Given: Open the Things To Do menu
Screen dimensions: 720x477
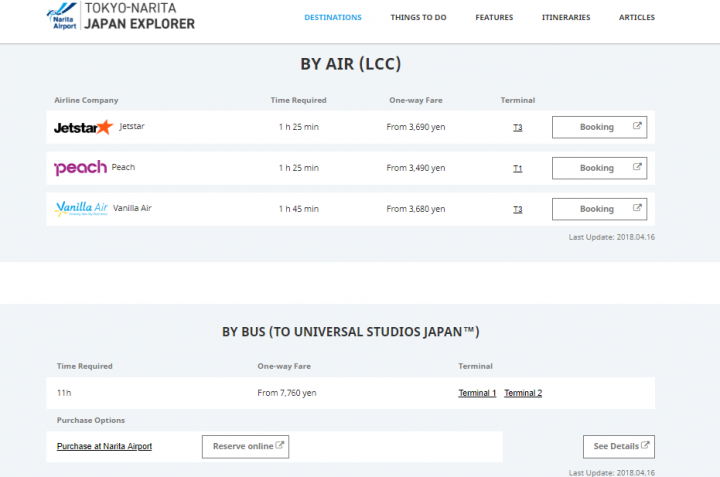Looking at the screenshot, I should click(418, 17).
